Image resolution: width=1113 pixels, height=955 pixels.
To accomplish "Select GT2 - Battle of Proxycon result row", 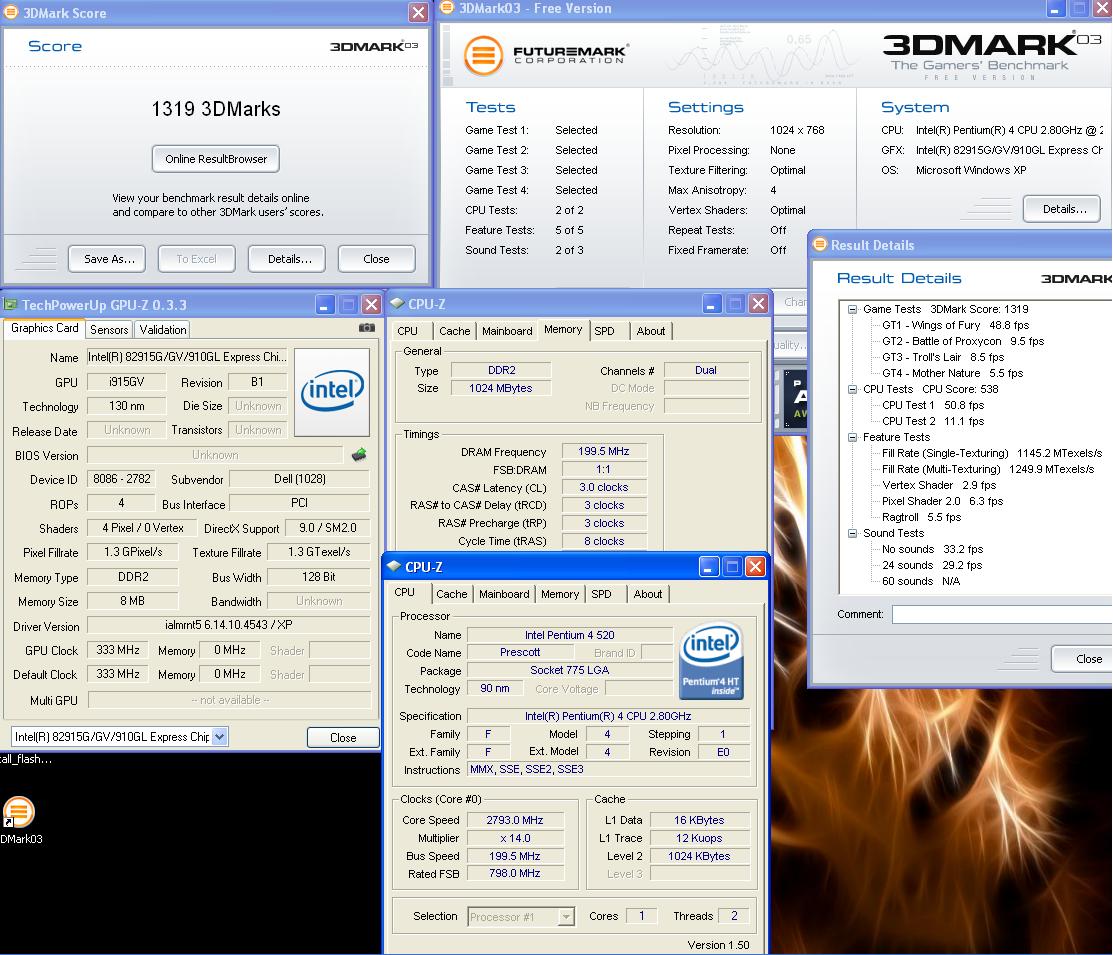I will (x=963, y=341).
